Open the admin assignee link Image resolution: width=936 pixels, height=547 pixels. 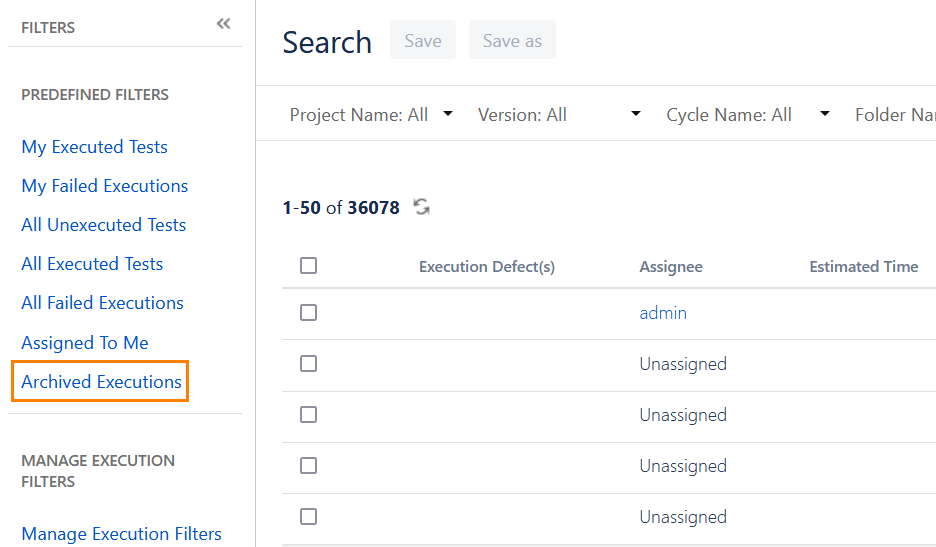pos(663,313)
